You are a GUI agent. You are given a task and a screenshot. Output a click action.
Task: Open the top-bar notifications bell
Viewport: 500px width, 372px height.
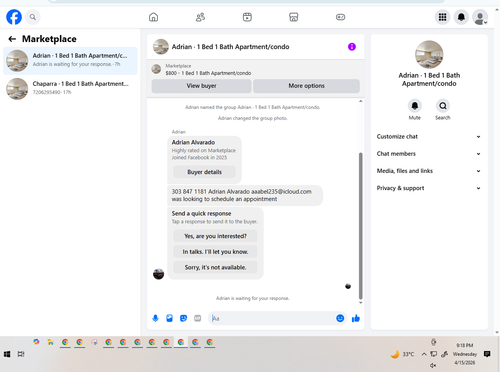(x=461, y=17)
